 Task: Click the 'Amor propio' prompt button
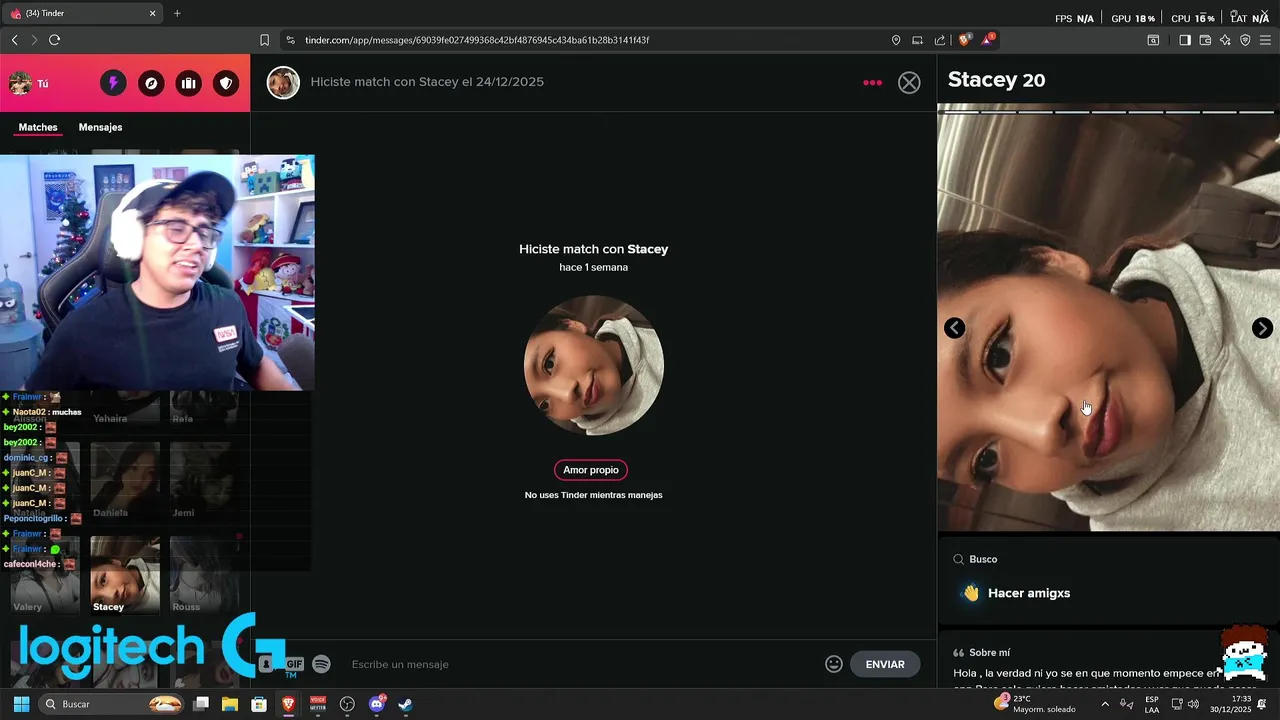click(x=591, y=470)
